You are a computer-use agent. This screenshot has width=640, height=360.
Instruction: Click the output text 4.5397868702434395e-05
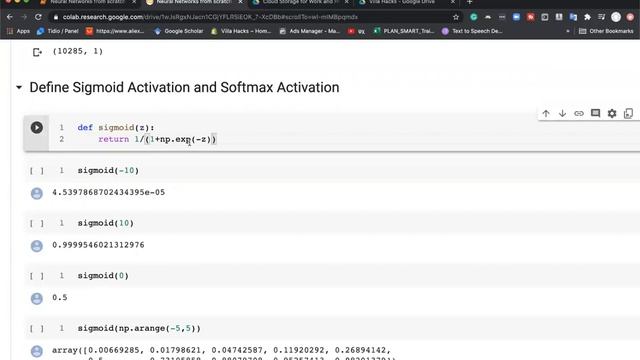tap(109, 192)
